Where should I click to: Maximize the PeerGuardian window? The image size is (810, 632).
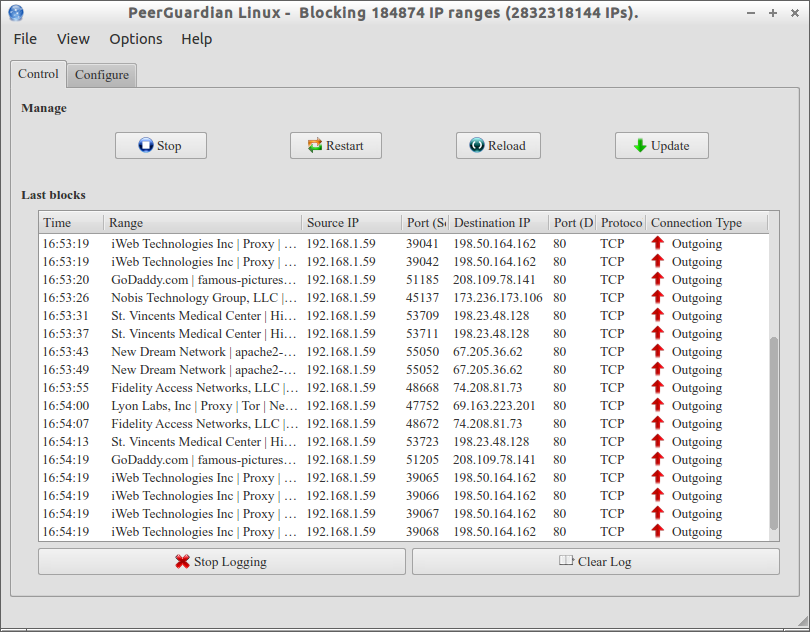click(x=773, y=13)
